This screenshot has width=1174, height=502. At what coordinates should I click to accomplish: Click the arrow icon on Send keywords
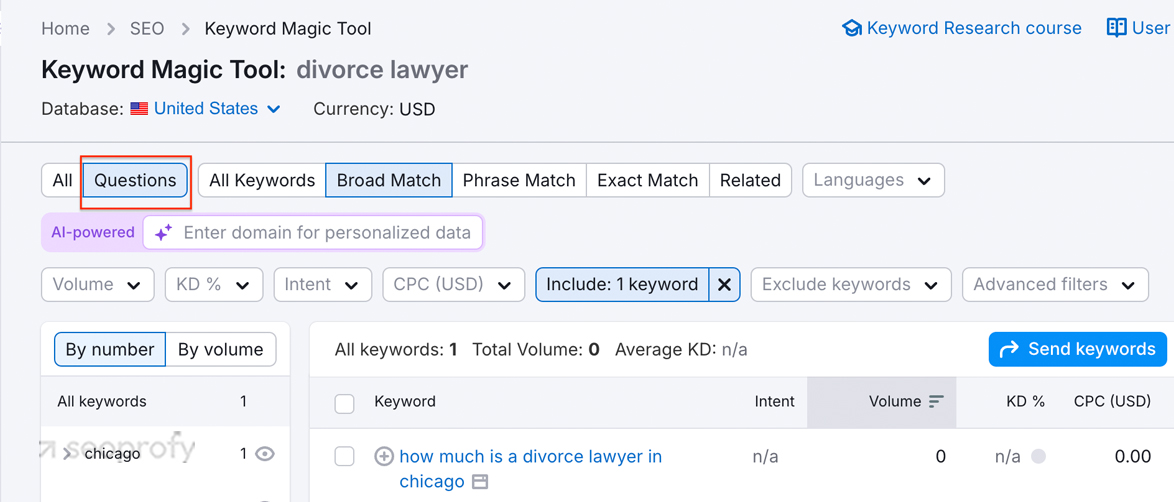1010,349
